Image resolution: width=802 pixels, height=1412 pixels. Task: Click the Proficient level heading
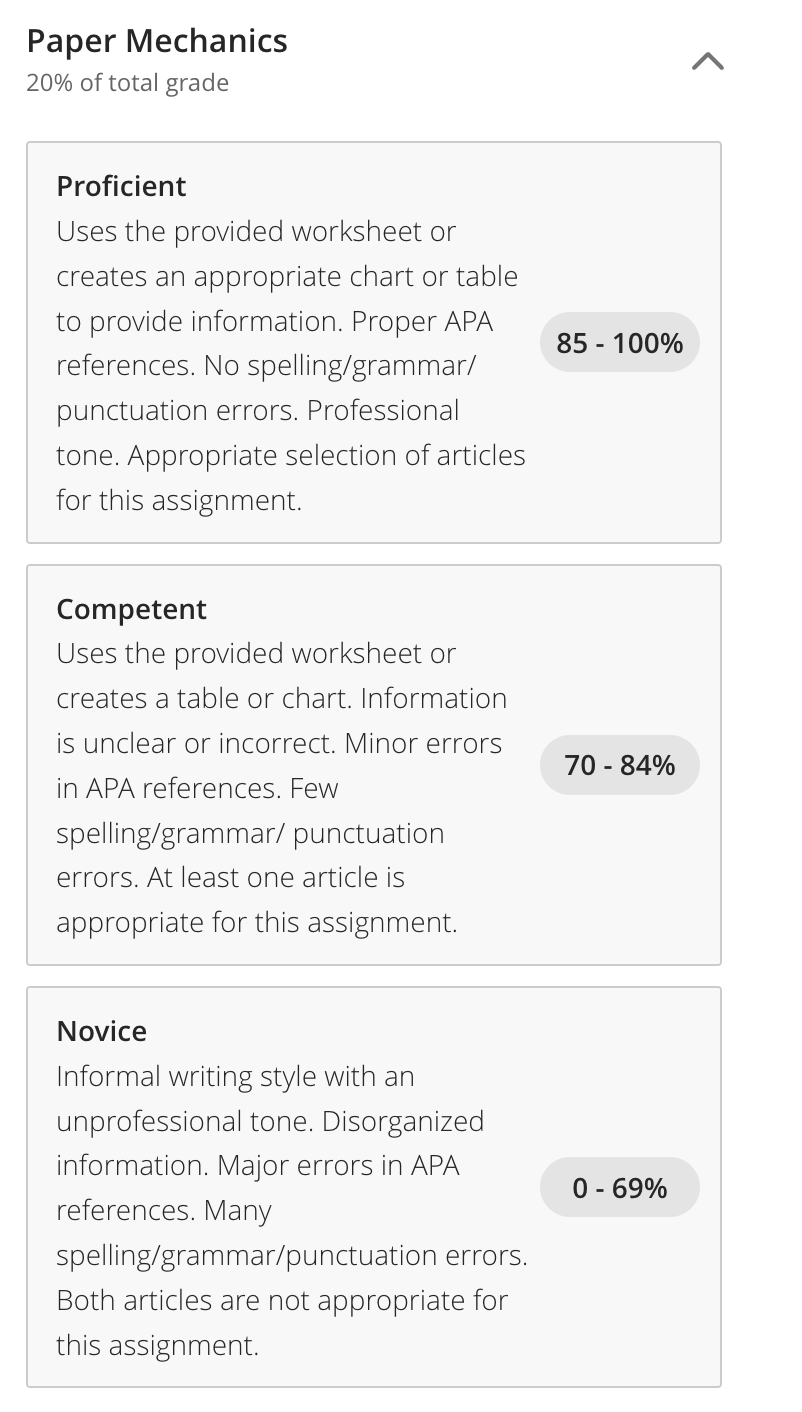(x=121, y=186)
